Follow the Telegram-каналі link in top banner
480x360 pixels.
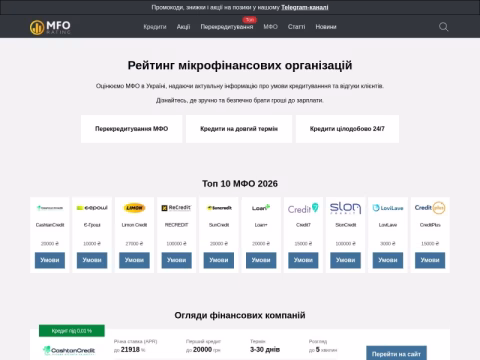pos(305,7)
